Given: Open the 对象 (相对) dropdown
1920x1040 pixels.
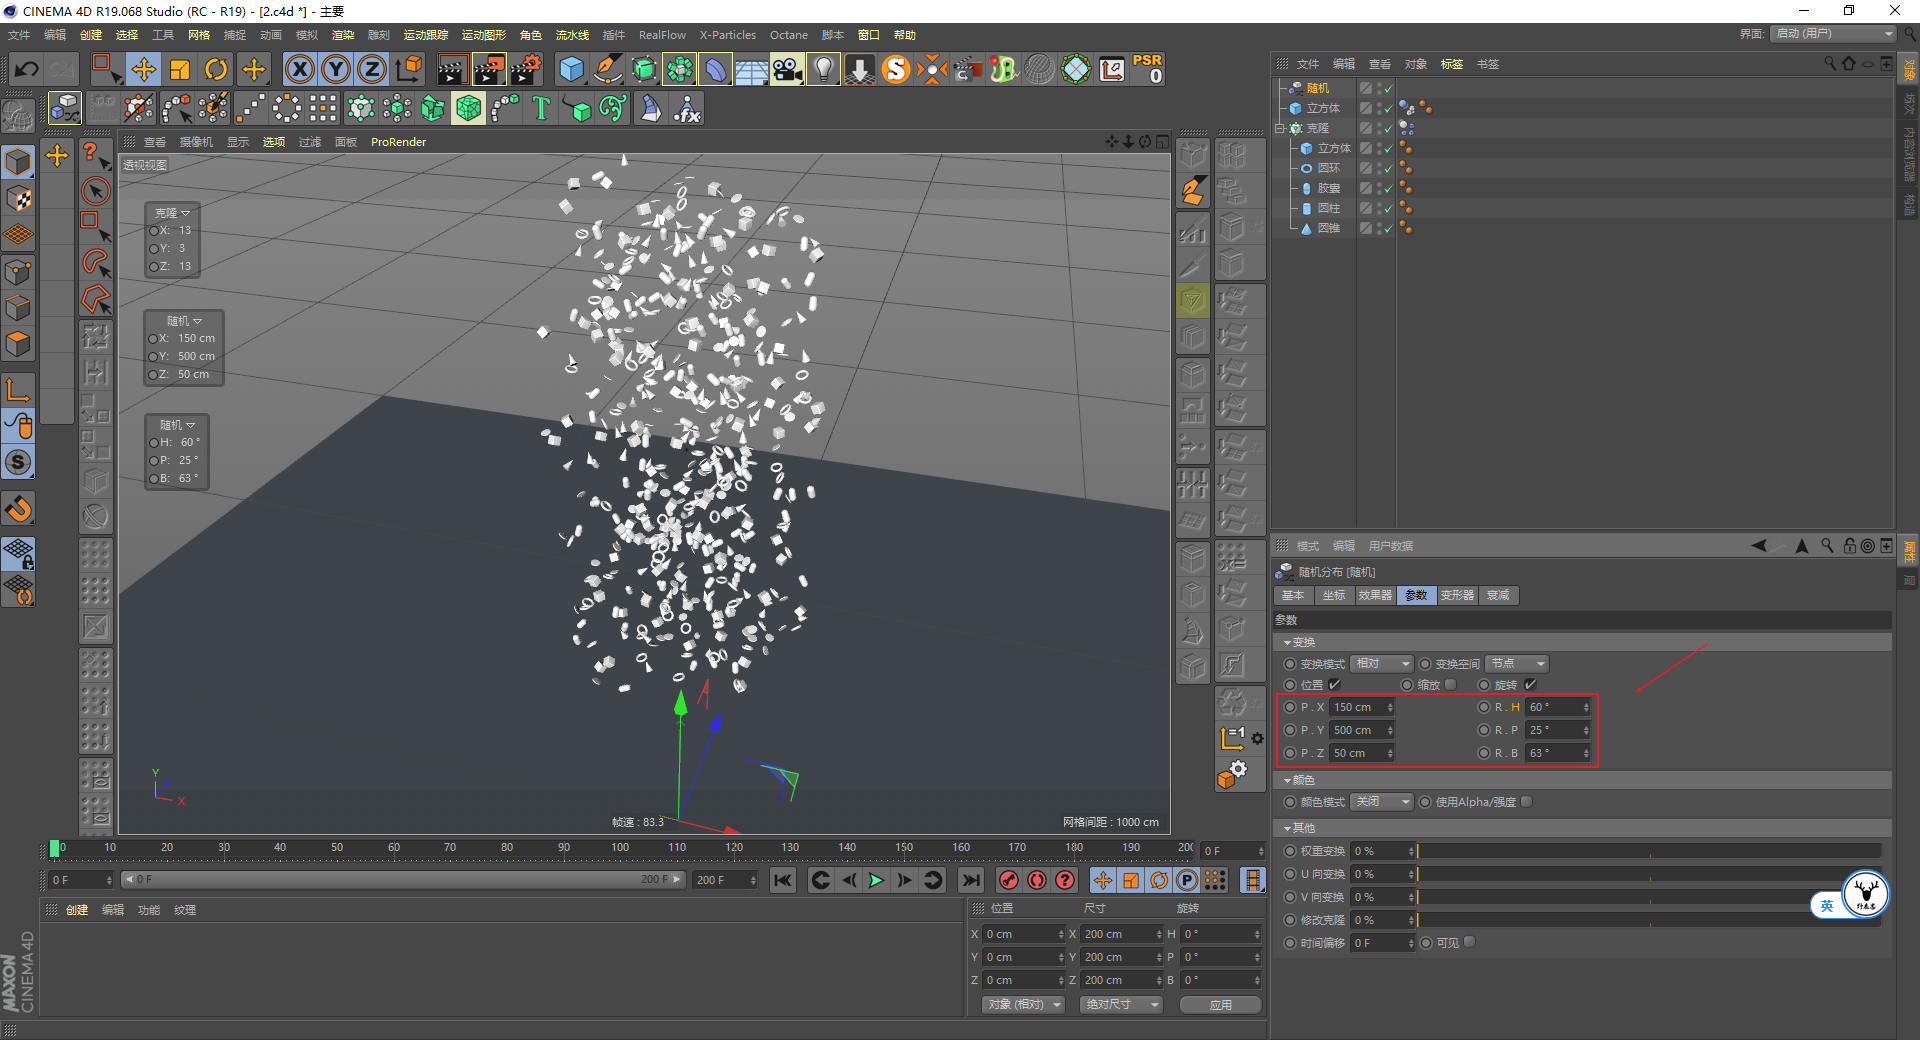Looking at the screenshot, I should [1022, 1004].
